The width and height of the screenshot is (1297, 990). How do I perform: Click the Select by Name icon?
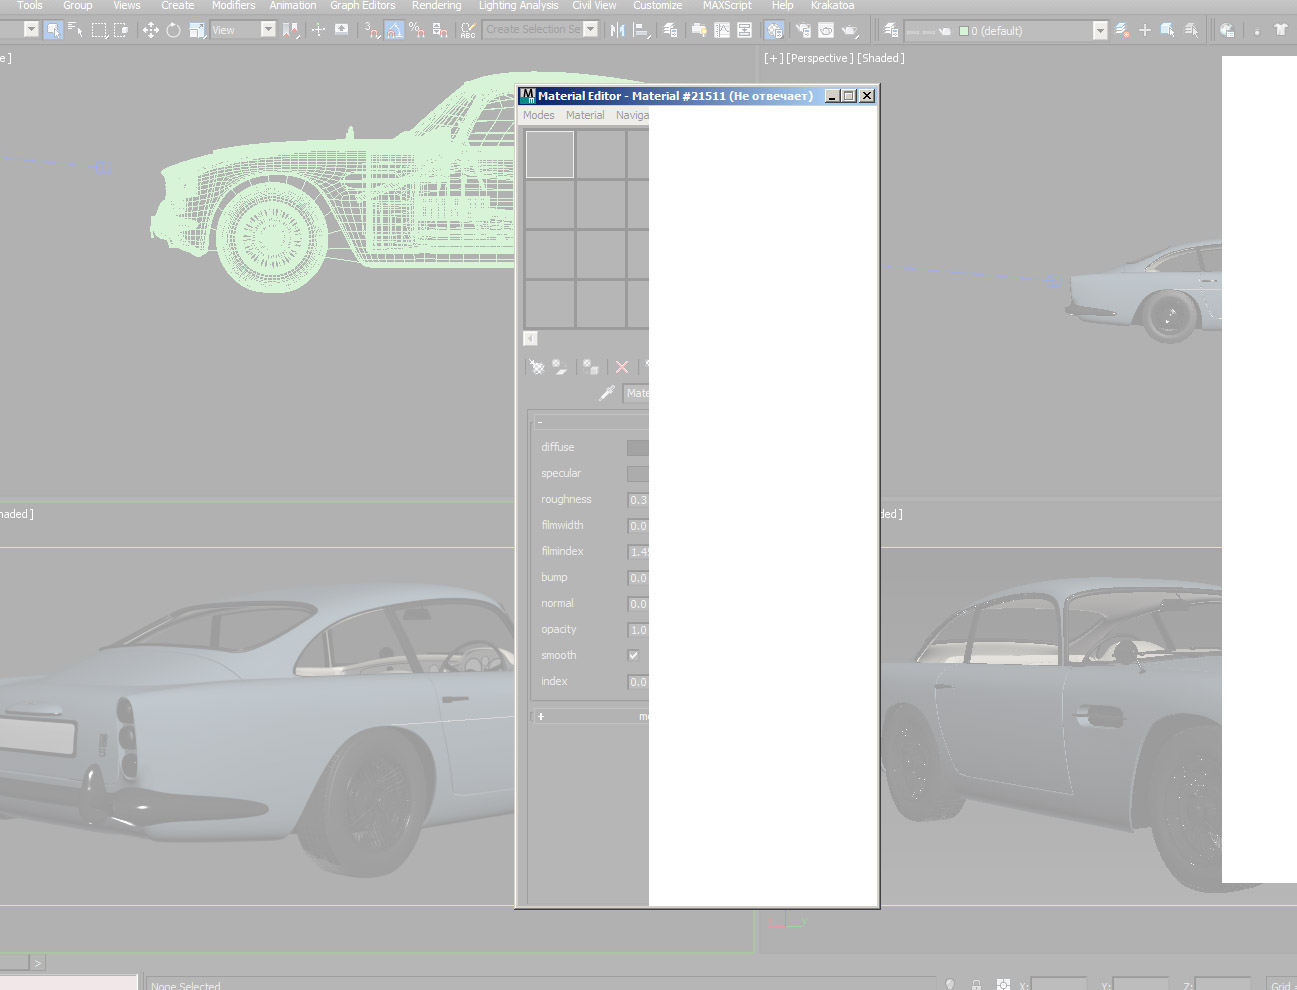76,30
